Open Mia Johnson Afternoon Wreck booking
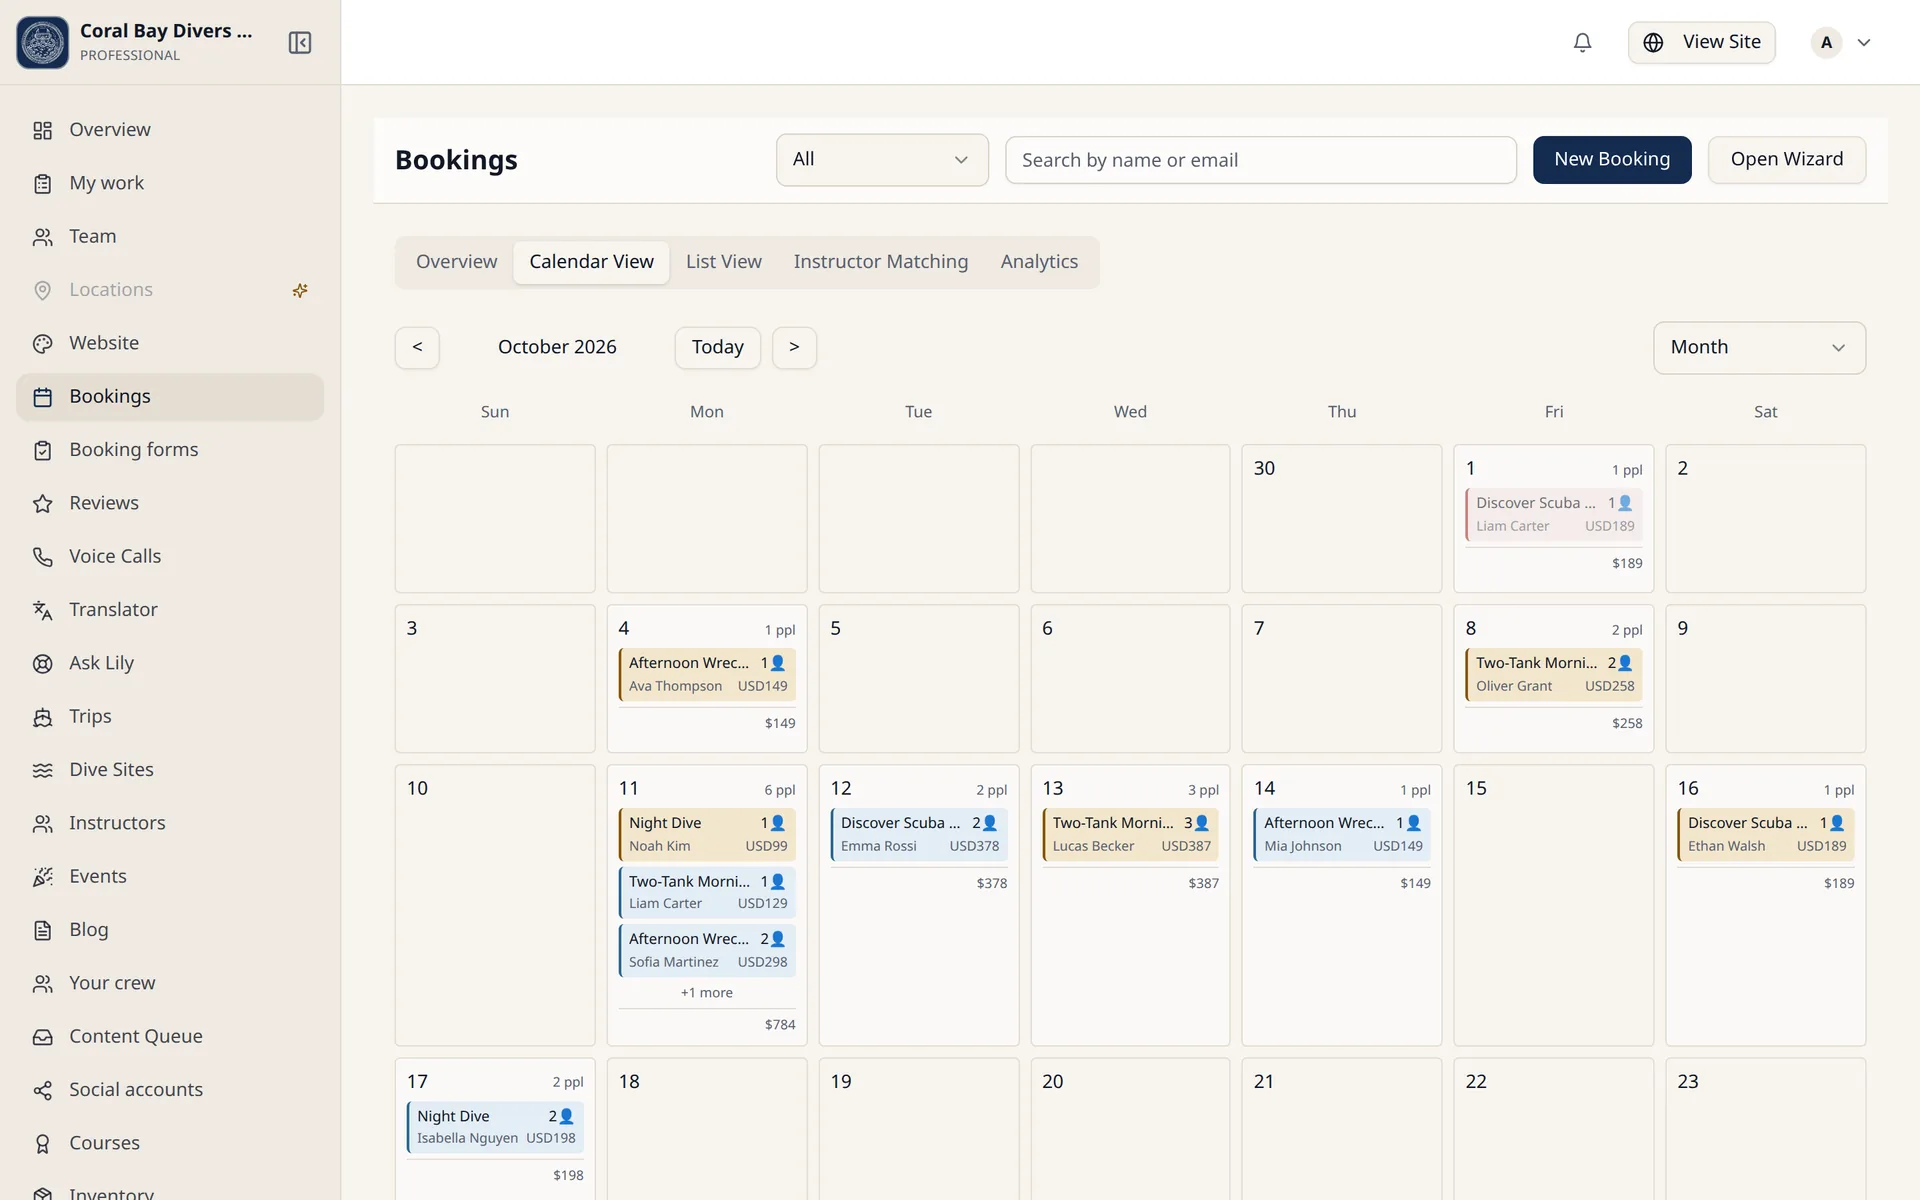The image size is (1920, 1200). [1341, 834]
